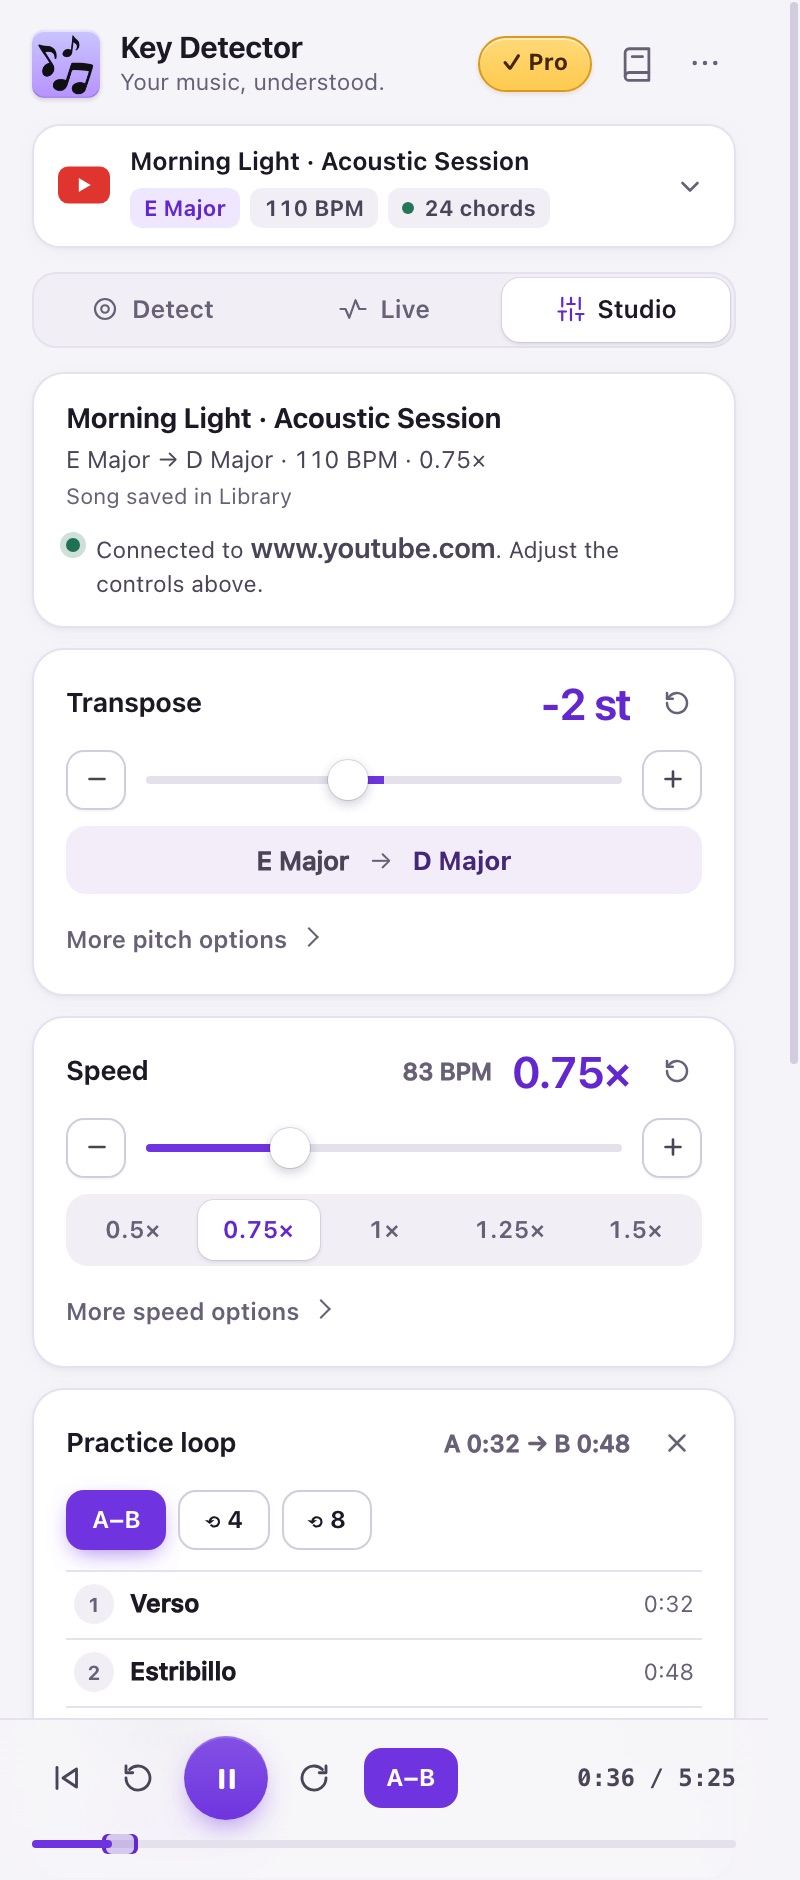Screen dimensions: 800x1880
Task: Skip forward with the clockwise arrow icon
Action: pyautogui.click(x=314, y=1777)
